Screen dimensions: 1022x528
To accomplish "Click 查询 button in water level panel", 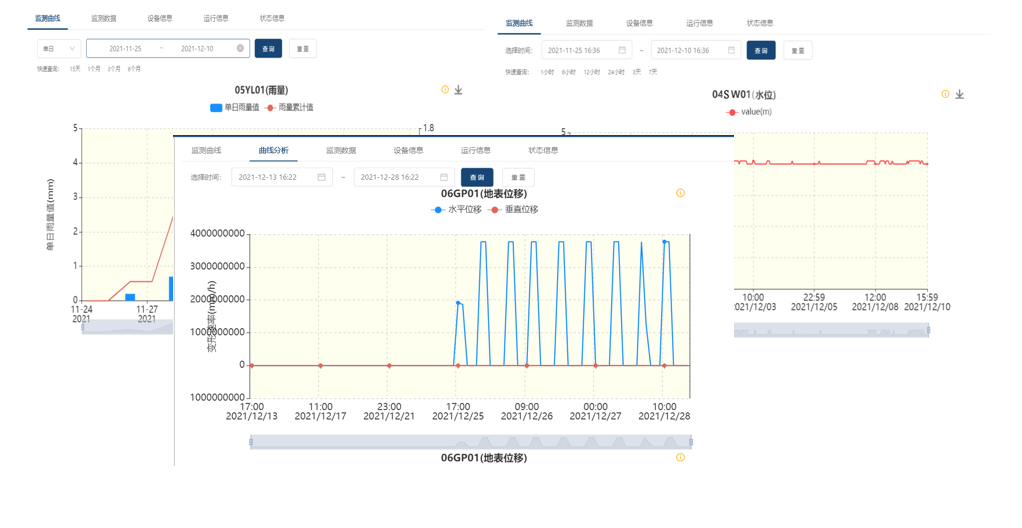I will [761, 50].
